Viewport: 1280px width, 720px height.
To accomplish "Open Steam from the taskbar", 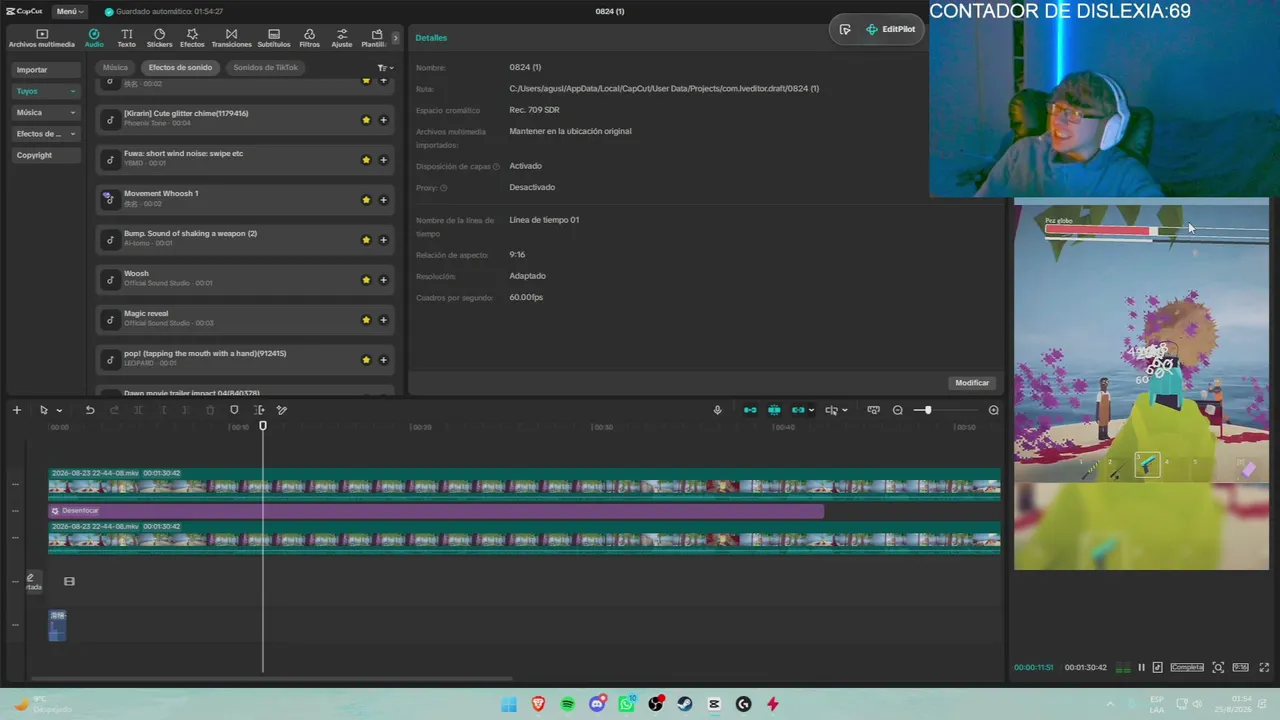I will click(x=685, y=704).
